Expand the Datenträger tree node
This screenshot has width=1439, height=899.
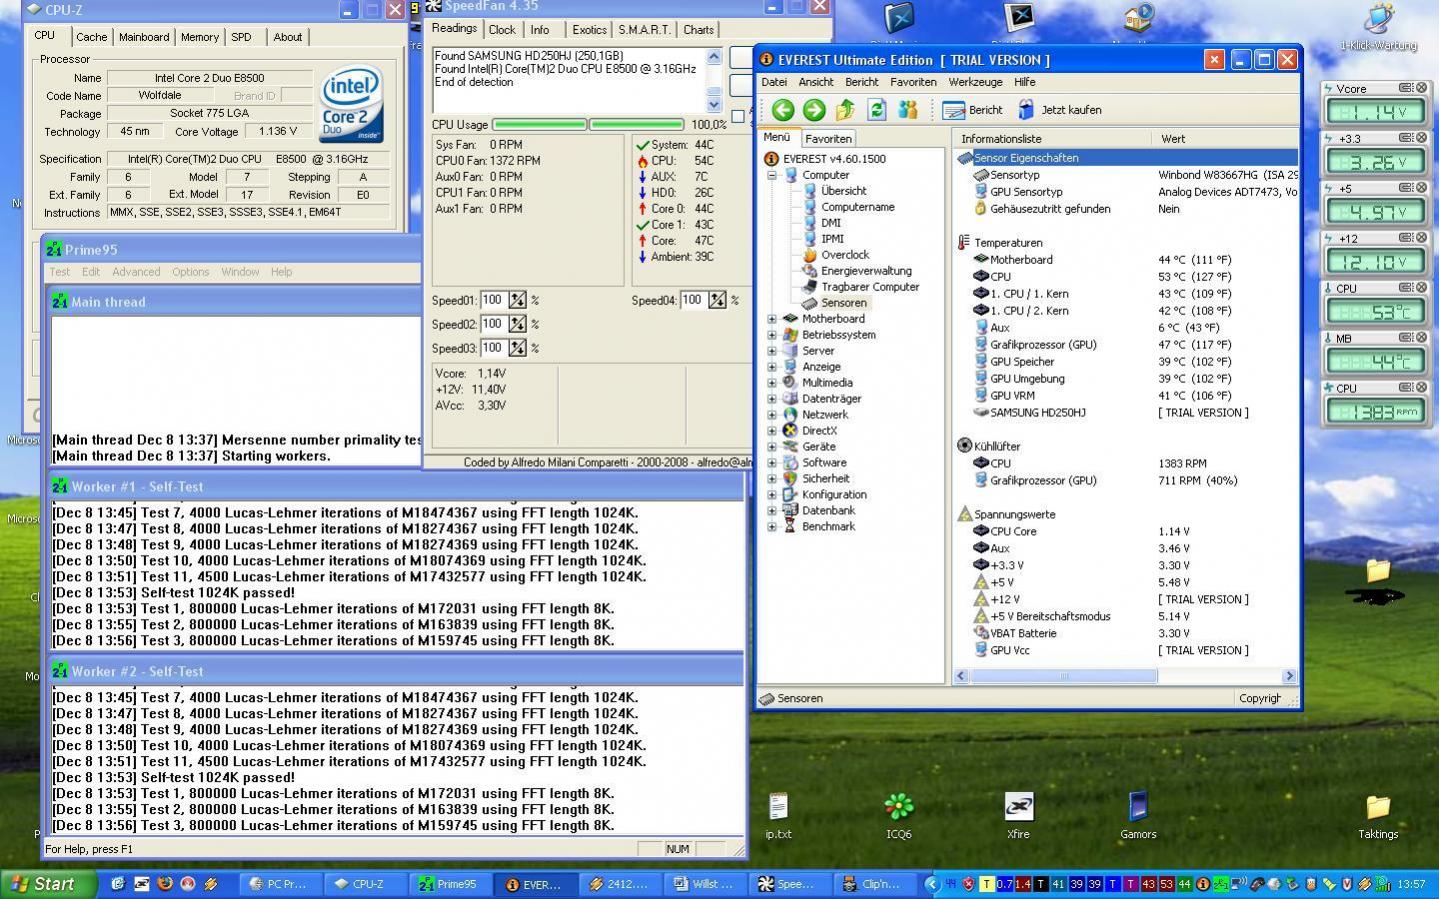(772, 399)
